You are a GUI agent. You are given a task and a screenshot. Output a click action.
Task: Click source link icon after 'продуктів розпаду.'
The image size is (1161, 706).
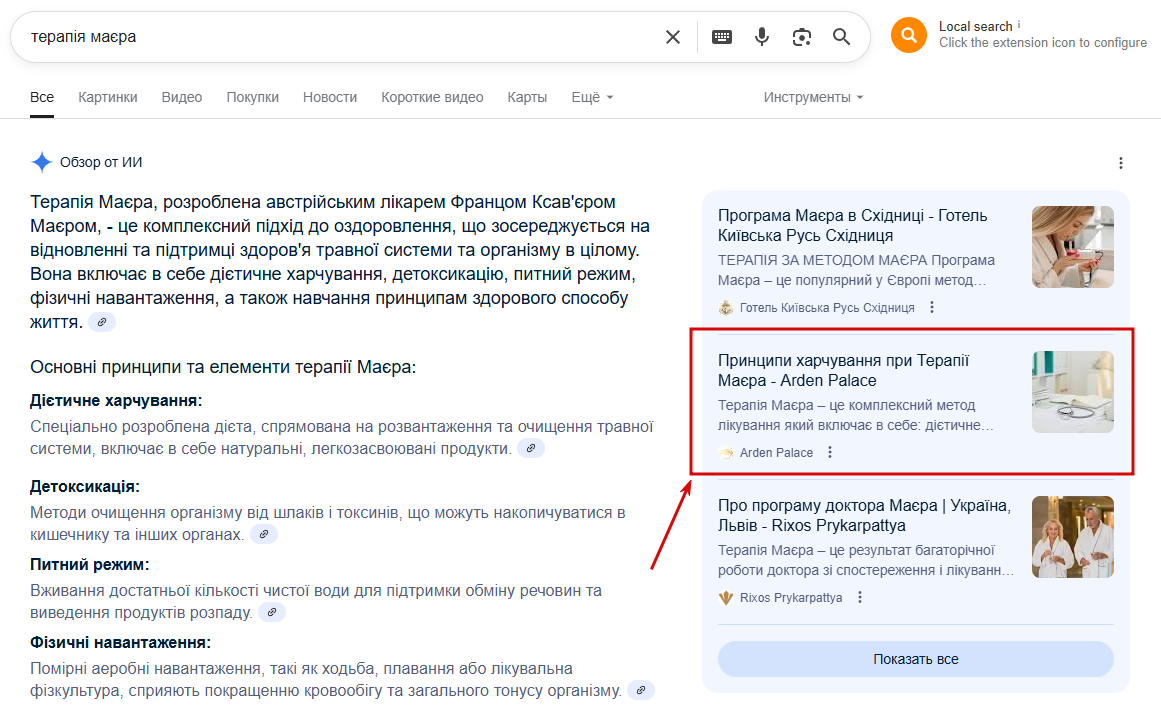pyautogui.click(x=272, y=612)
